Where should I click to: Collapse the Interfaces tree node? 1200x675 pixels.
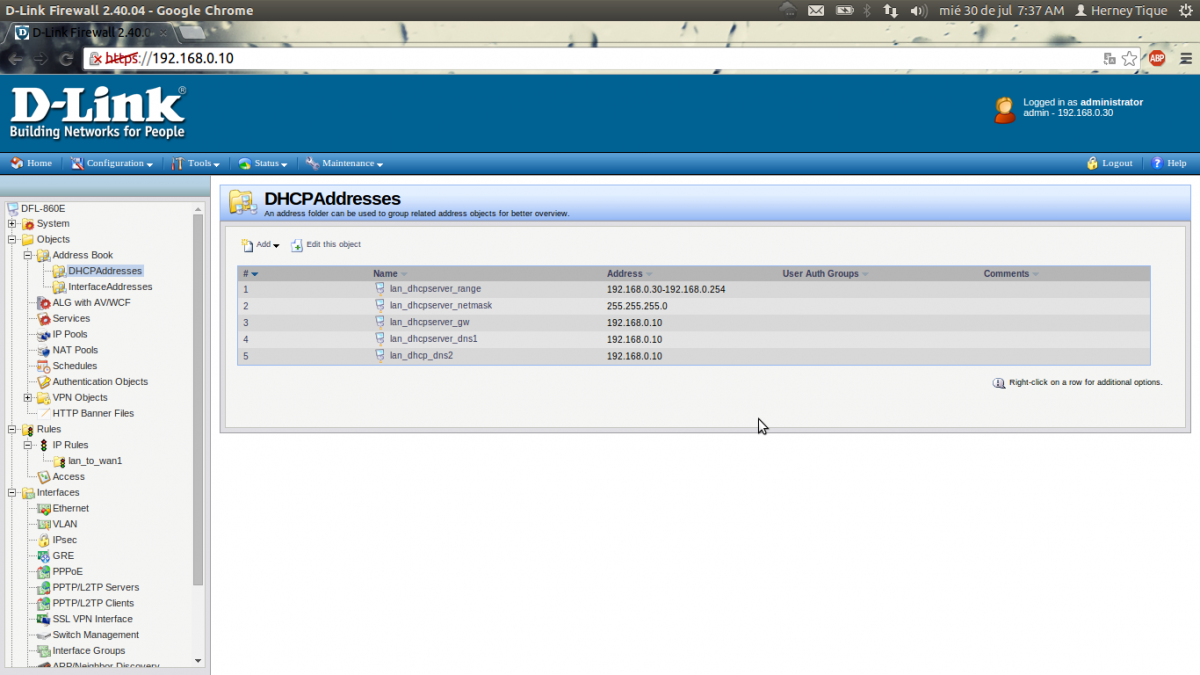[12, 492]
